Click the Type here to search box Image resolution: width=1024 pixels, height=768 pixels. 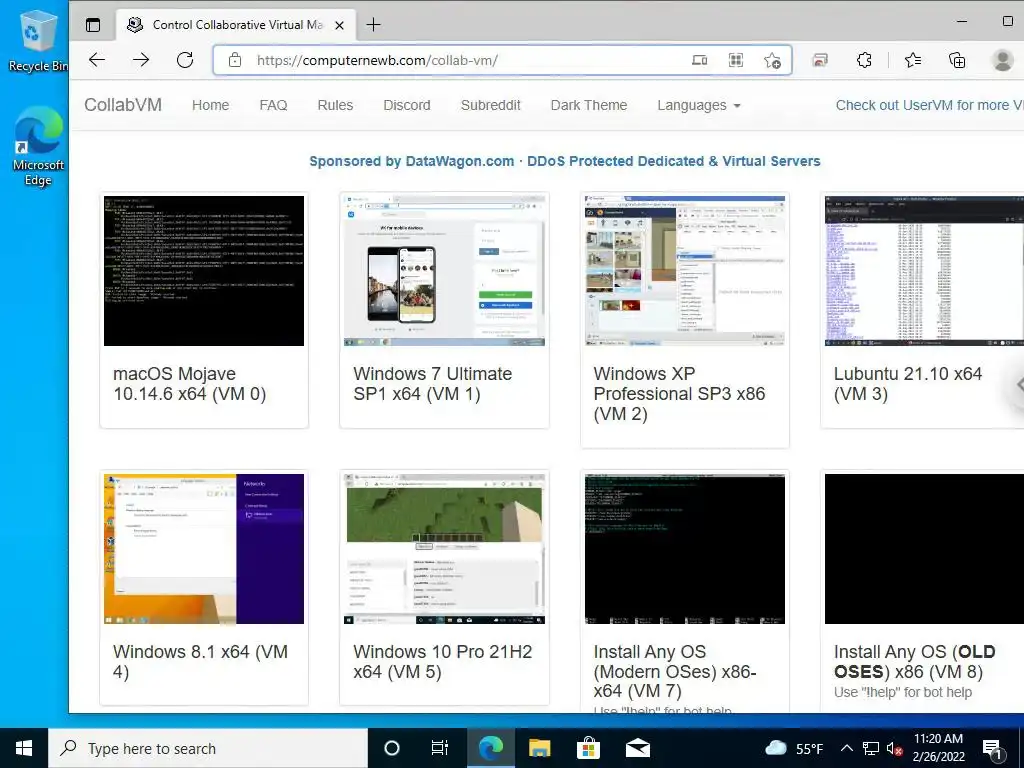click(x=208, y=748)
